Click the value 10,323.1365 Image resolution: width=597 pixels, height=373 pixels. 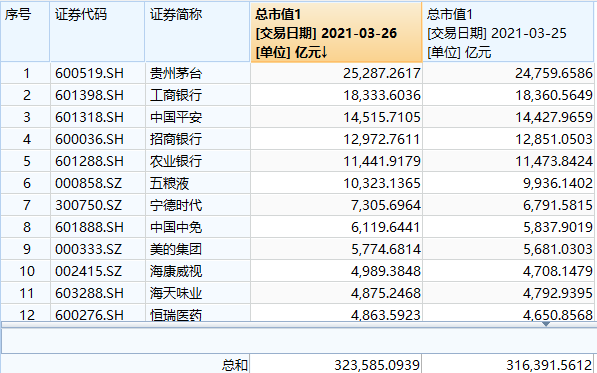coord(382,183)
